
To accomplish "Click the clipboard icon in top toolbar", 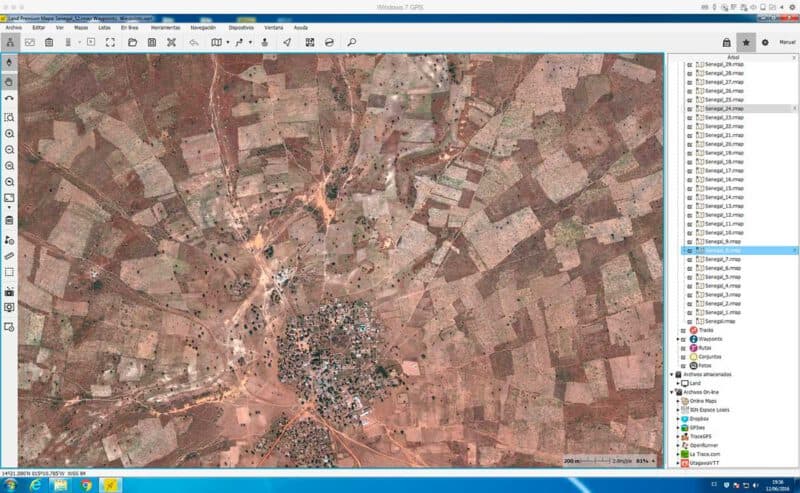I will pos(49,42).
